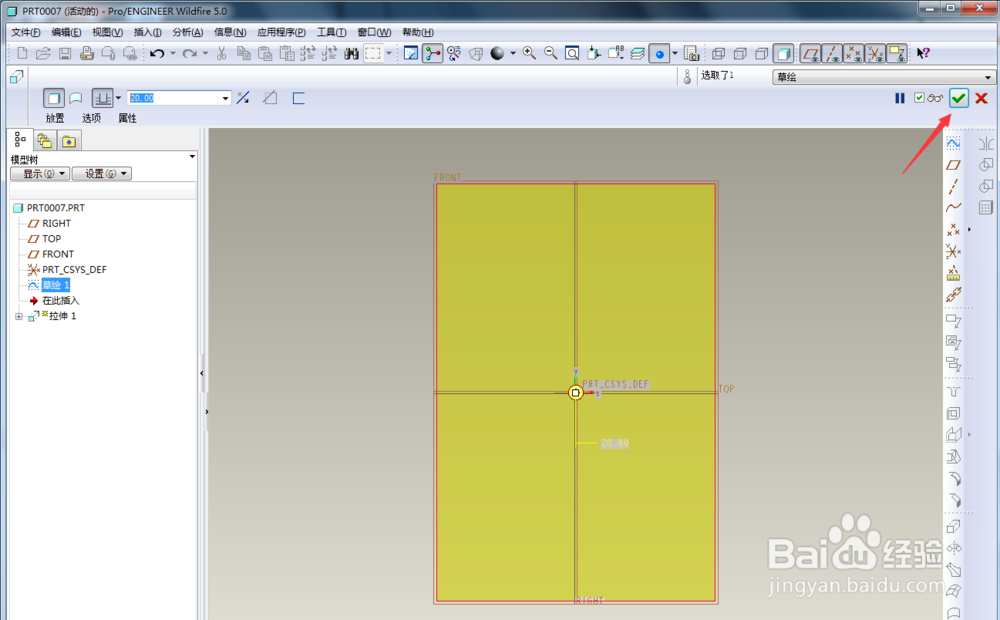Open the 视图 View menu
The height and width of the screenshot is (620, 1000).
tap(107, 32)
